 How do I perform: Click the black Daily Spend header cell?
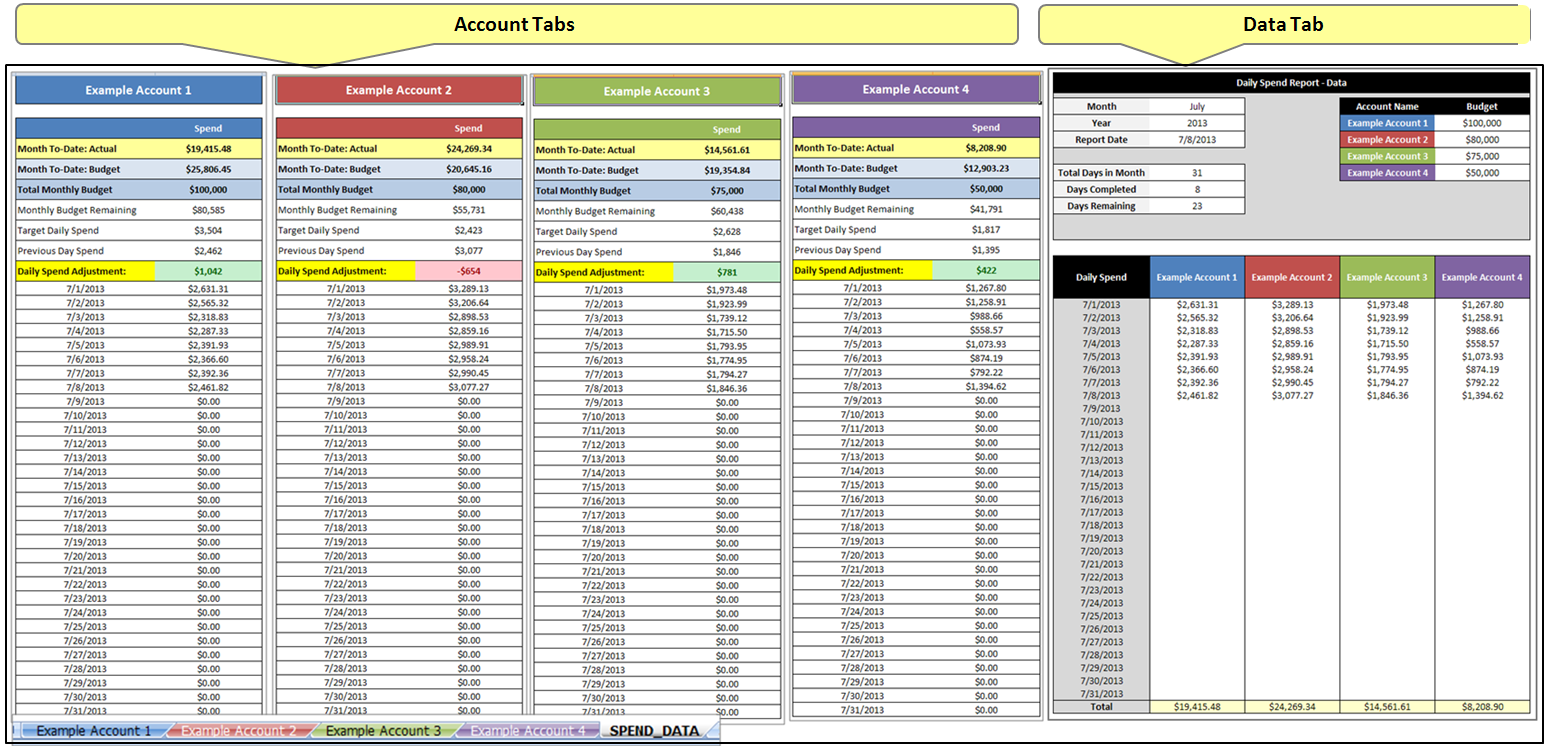coord(1101,277)
